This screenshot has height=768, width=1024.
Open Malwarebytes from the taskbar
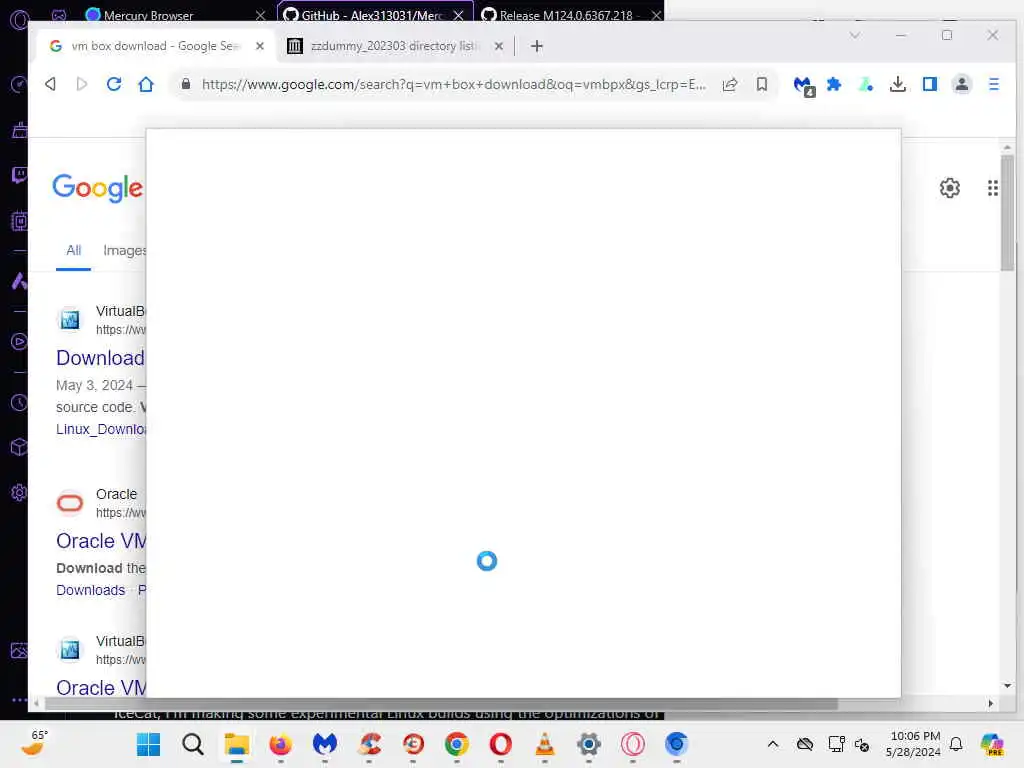(x=325, y=744)
